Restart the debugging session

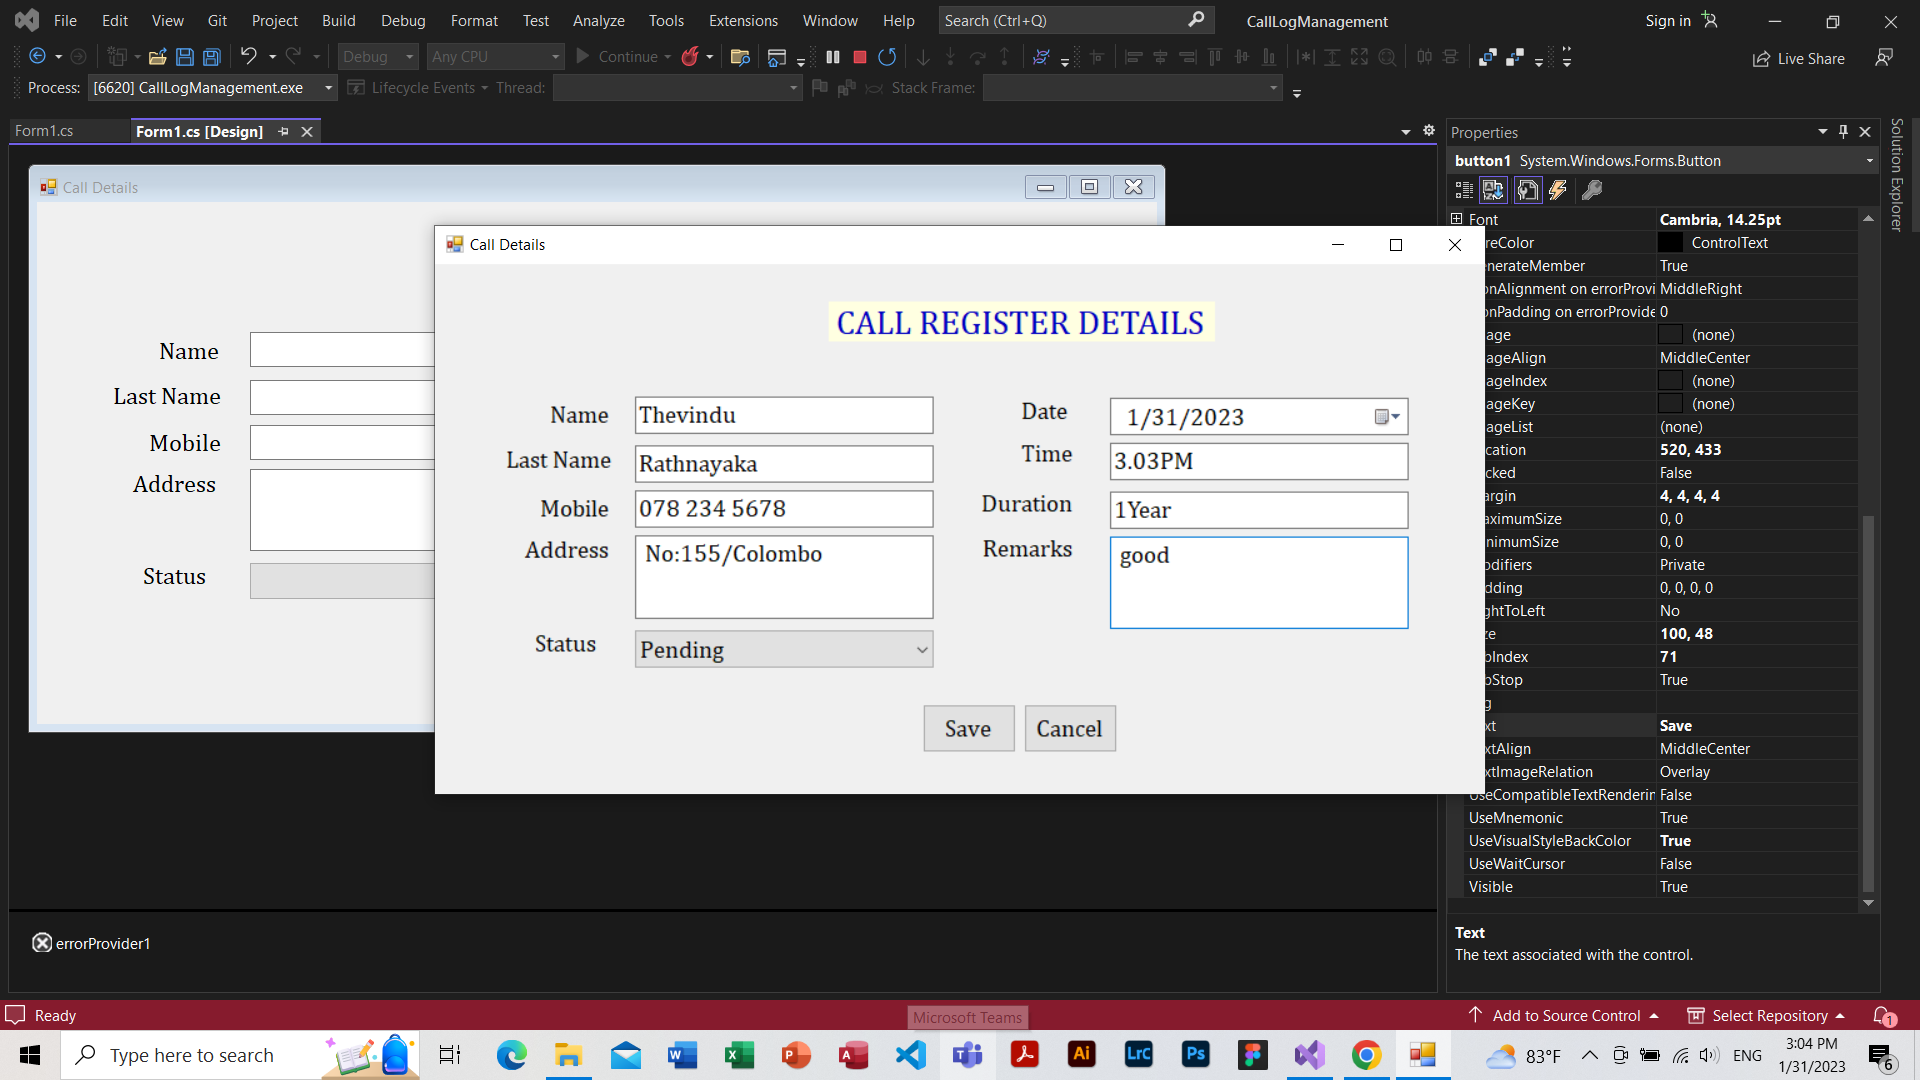pyautogui.click(x=887, y=57)
